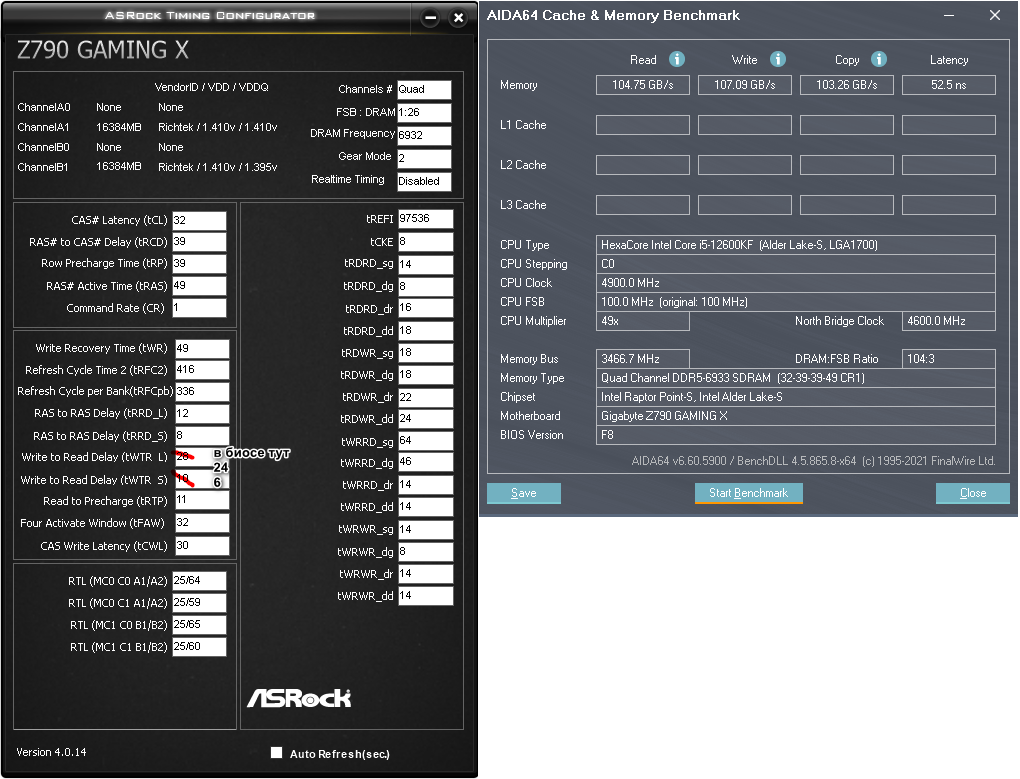Click the ASRock logo
The width and height of the screenshot is (1020, 779).
[299, 698]
